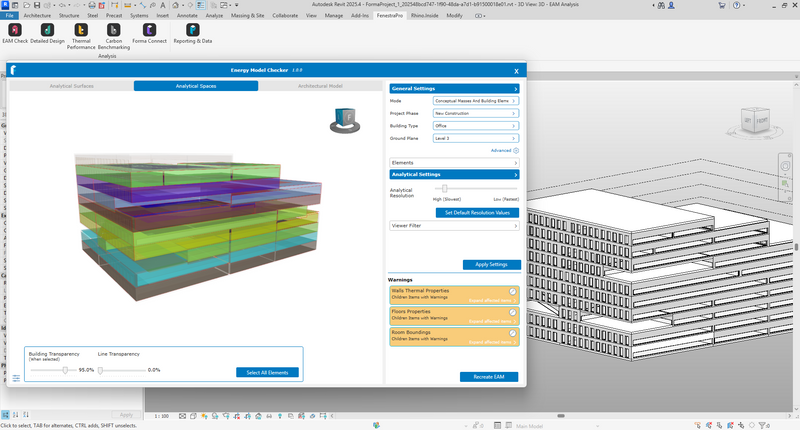
Task: Click the Advanced settings gear icon
Action: (516, 150)
